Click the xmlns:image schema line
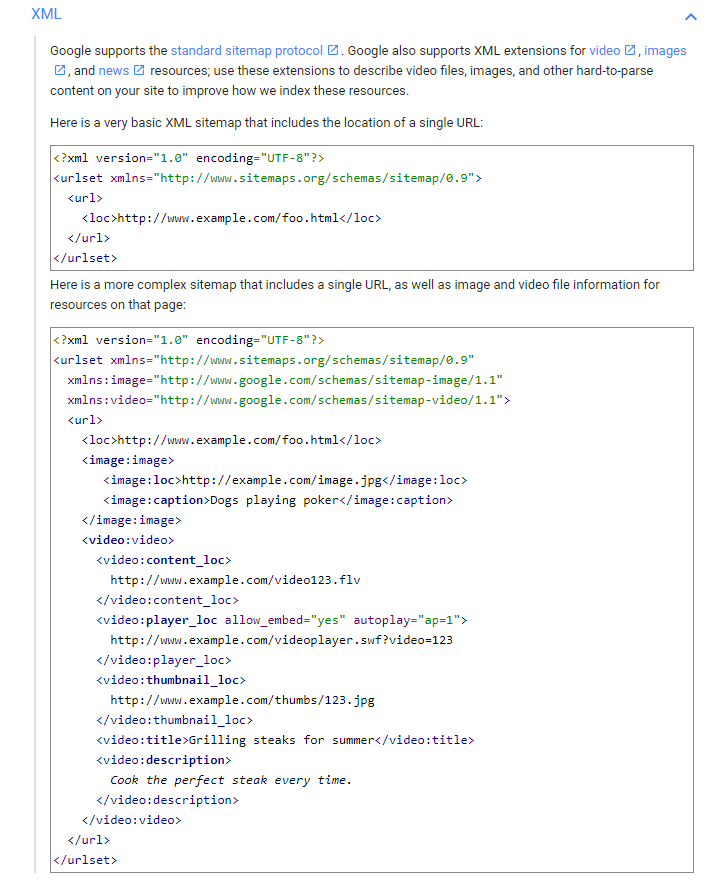 click(x=285, y=380)
